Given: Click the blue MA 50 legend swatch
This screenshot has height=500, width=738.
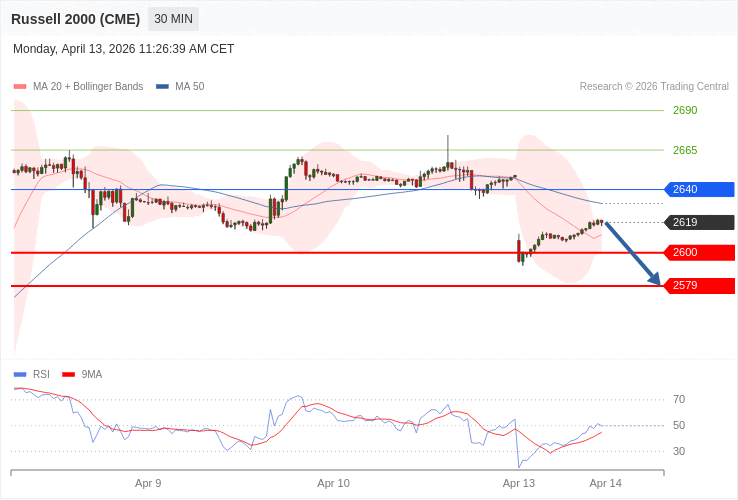Looking at the screenshot, I should pos(162,87).
